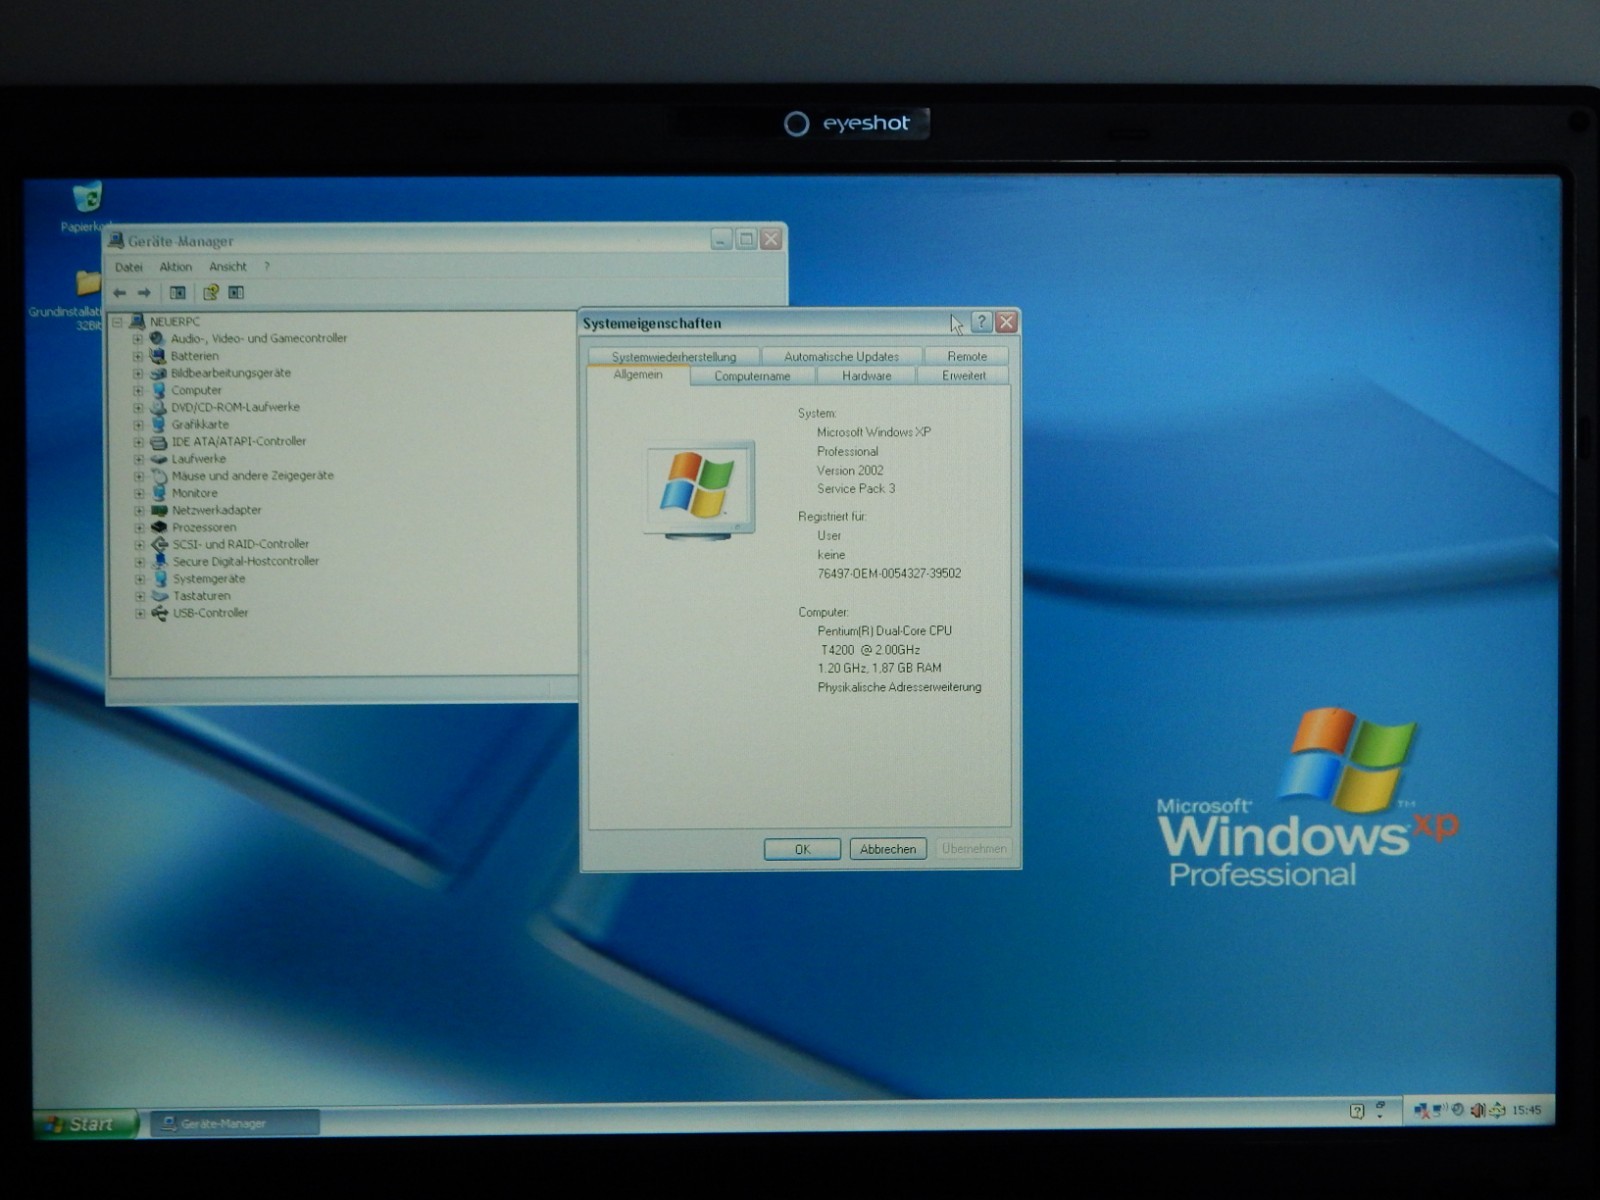Select the DVD/CD-ROM-Laufwerke disc icon

coord(158,407)
